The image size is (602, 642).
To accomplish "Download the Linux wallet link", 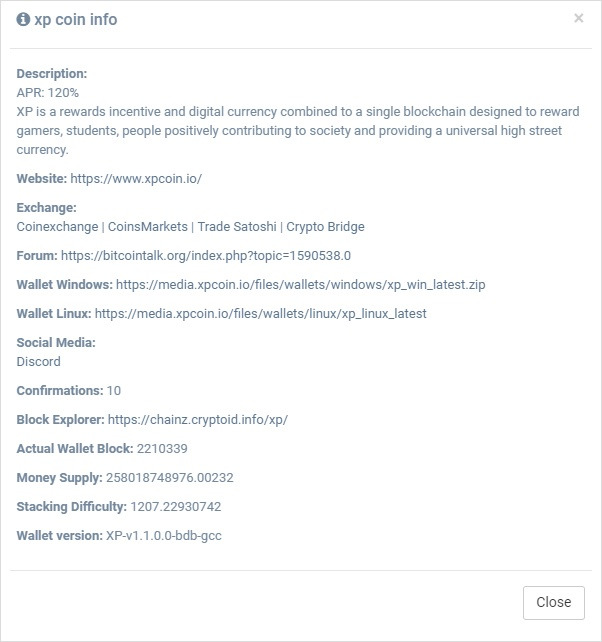I will (x=260, y=314).
